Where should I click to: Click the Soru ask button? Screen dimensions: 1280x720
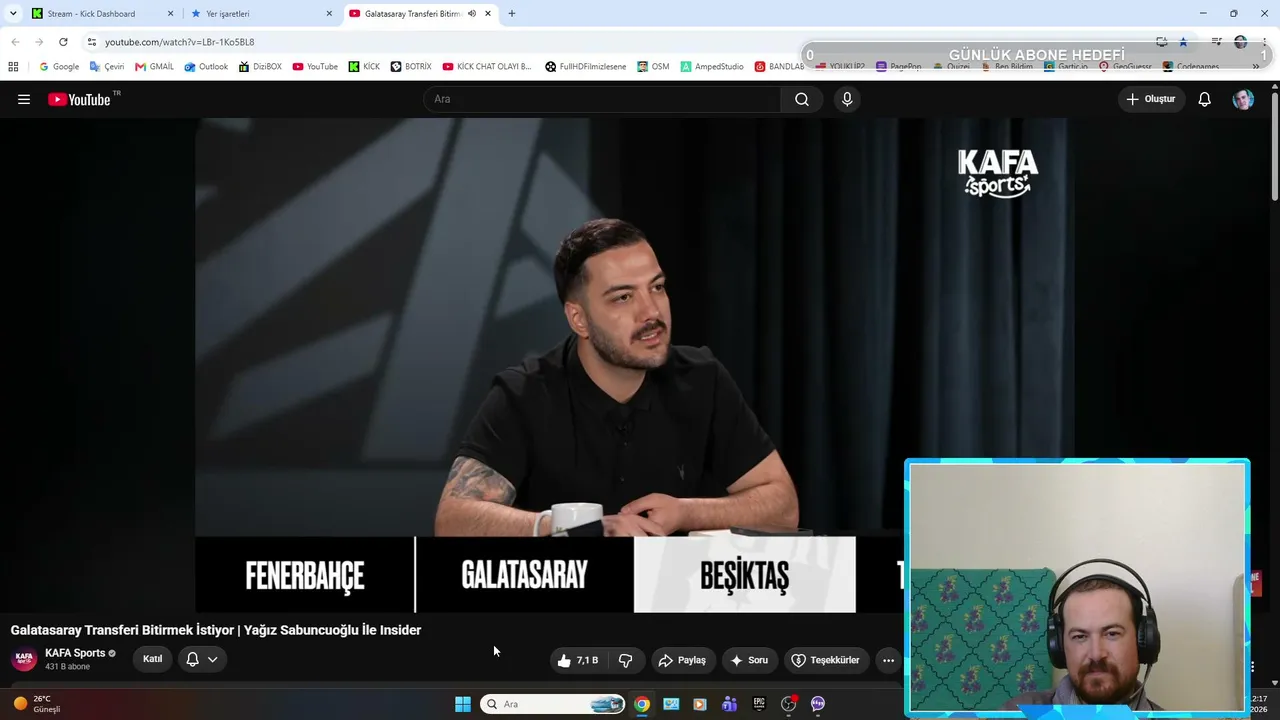pyautogui.click(x=750, y=660)
